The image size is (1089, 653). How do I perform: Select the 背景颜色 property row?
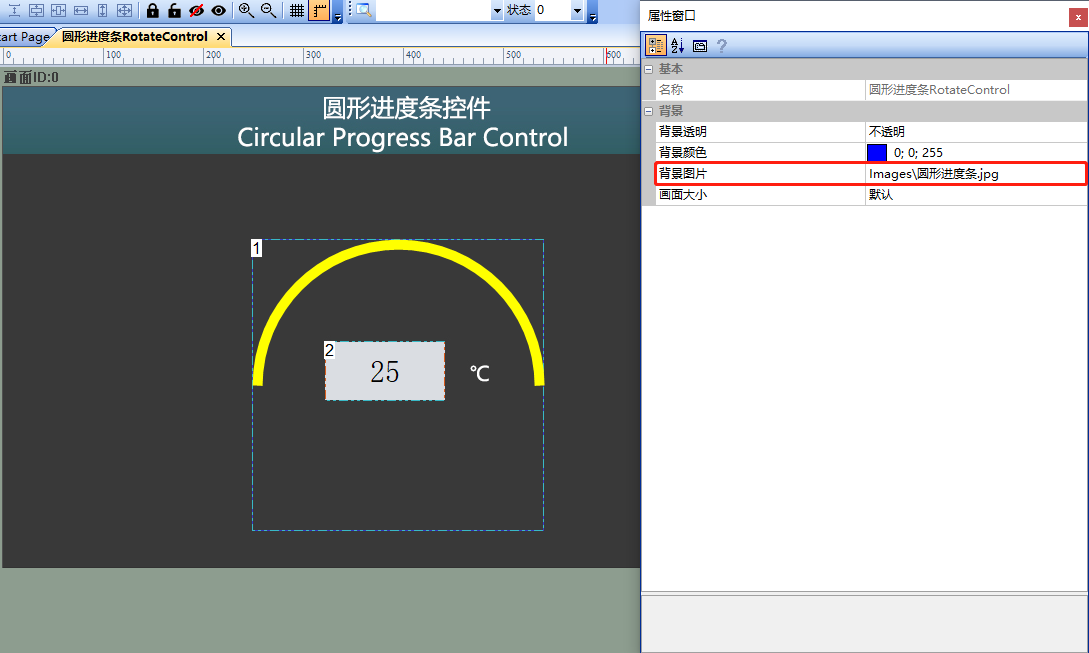871,152
